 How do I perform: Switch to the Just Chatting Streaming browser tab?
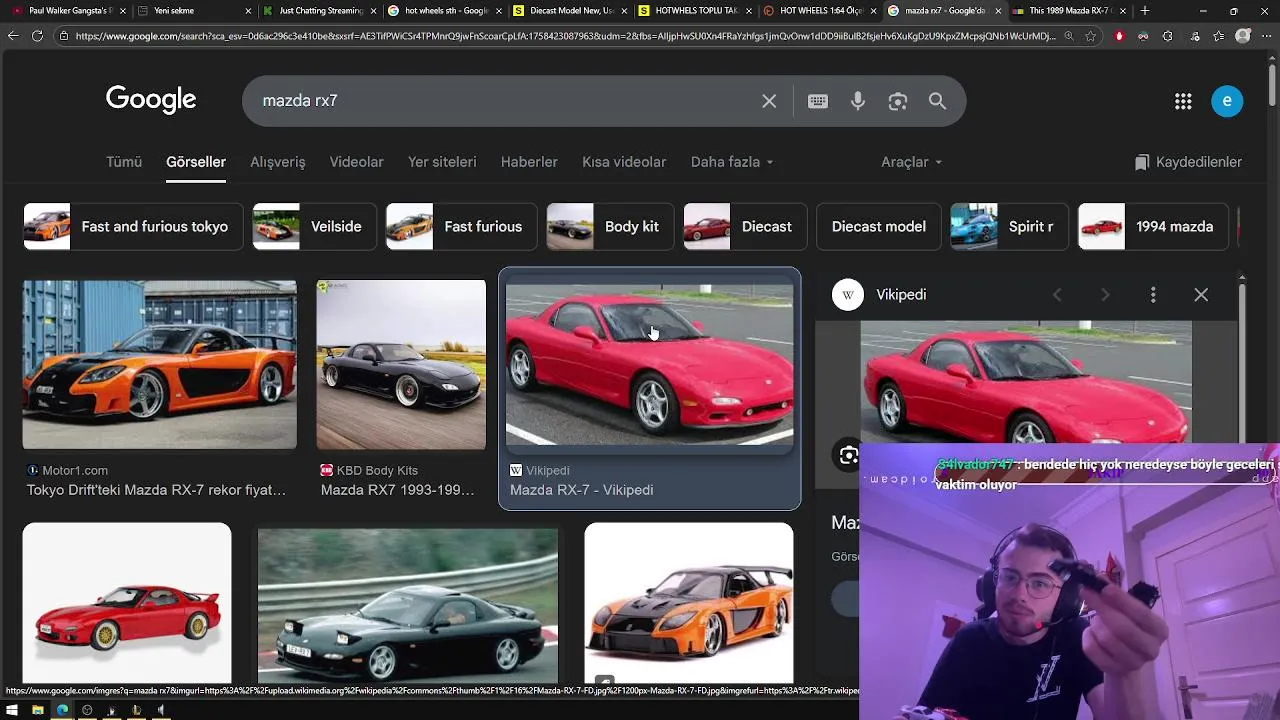(x=318, y=11)
